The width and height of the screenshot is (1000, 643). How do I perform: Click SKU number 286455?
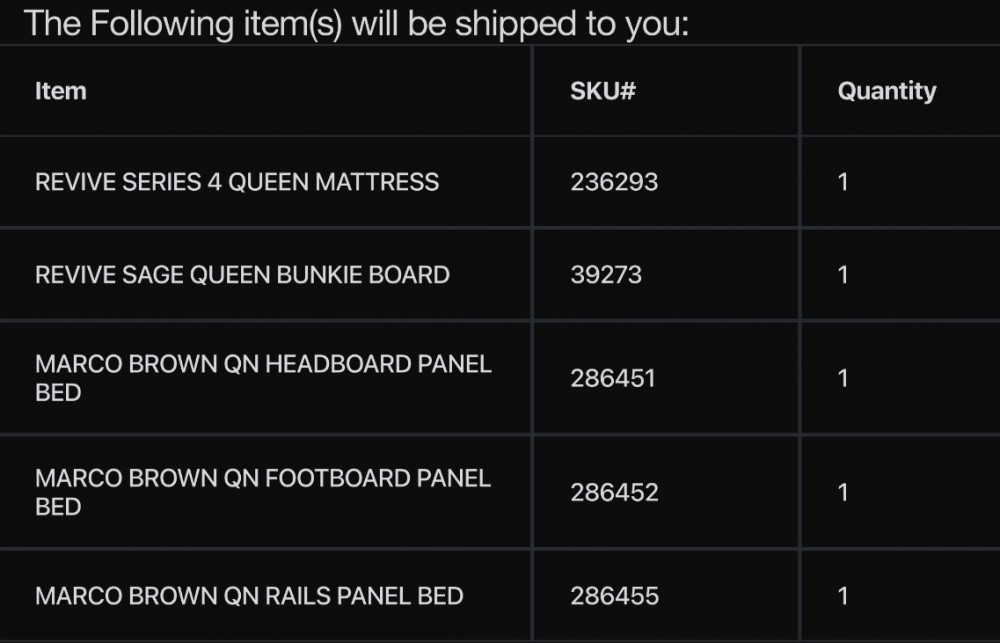[614, 596]
